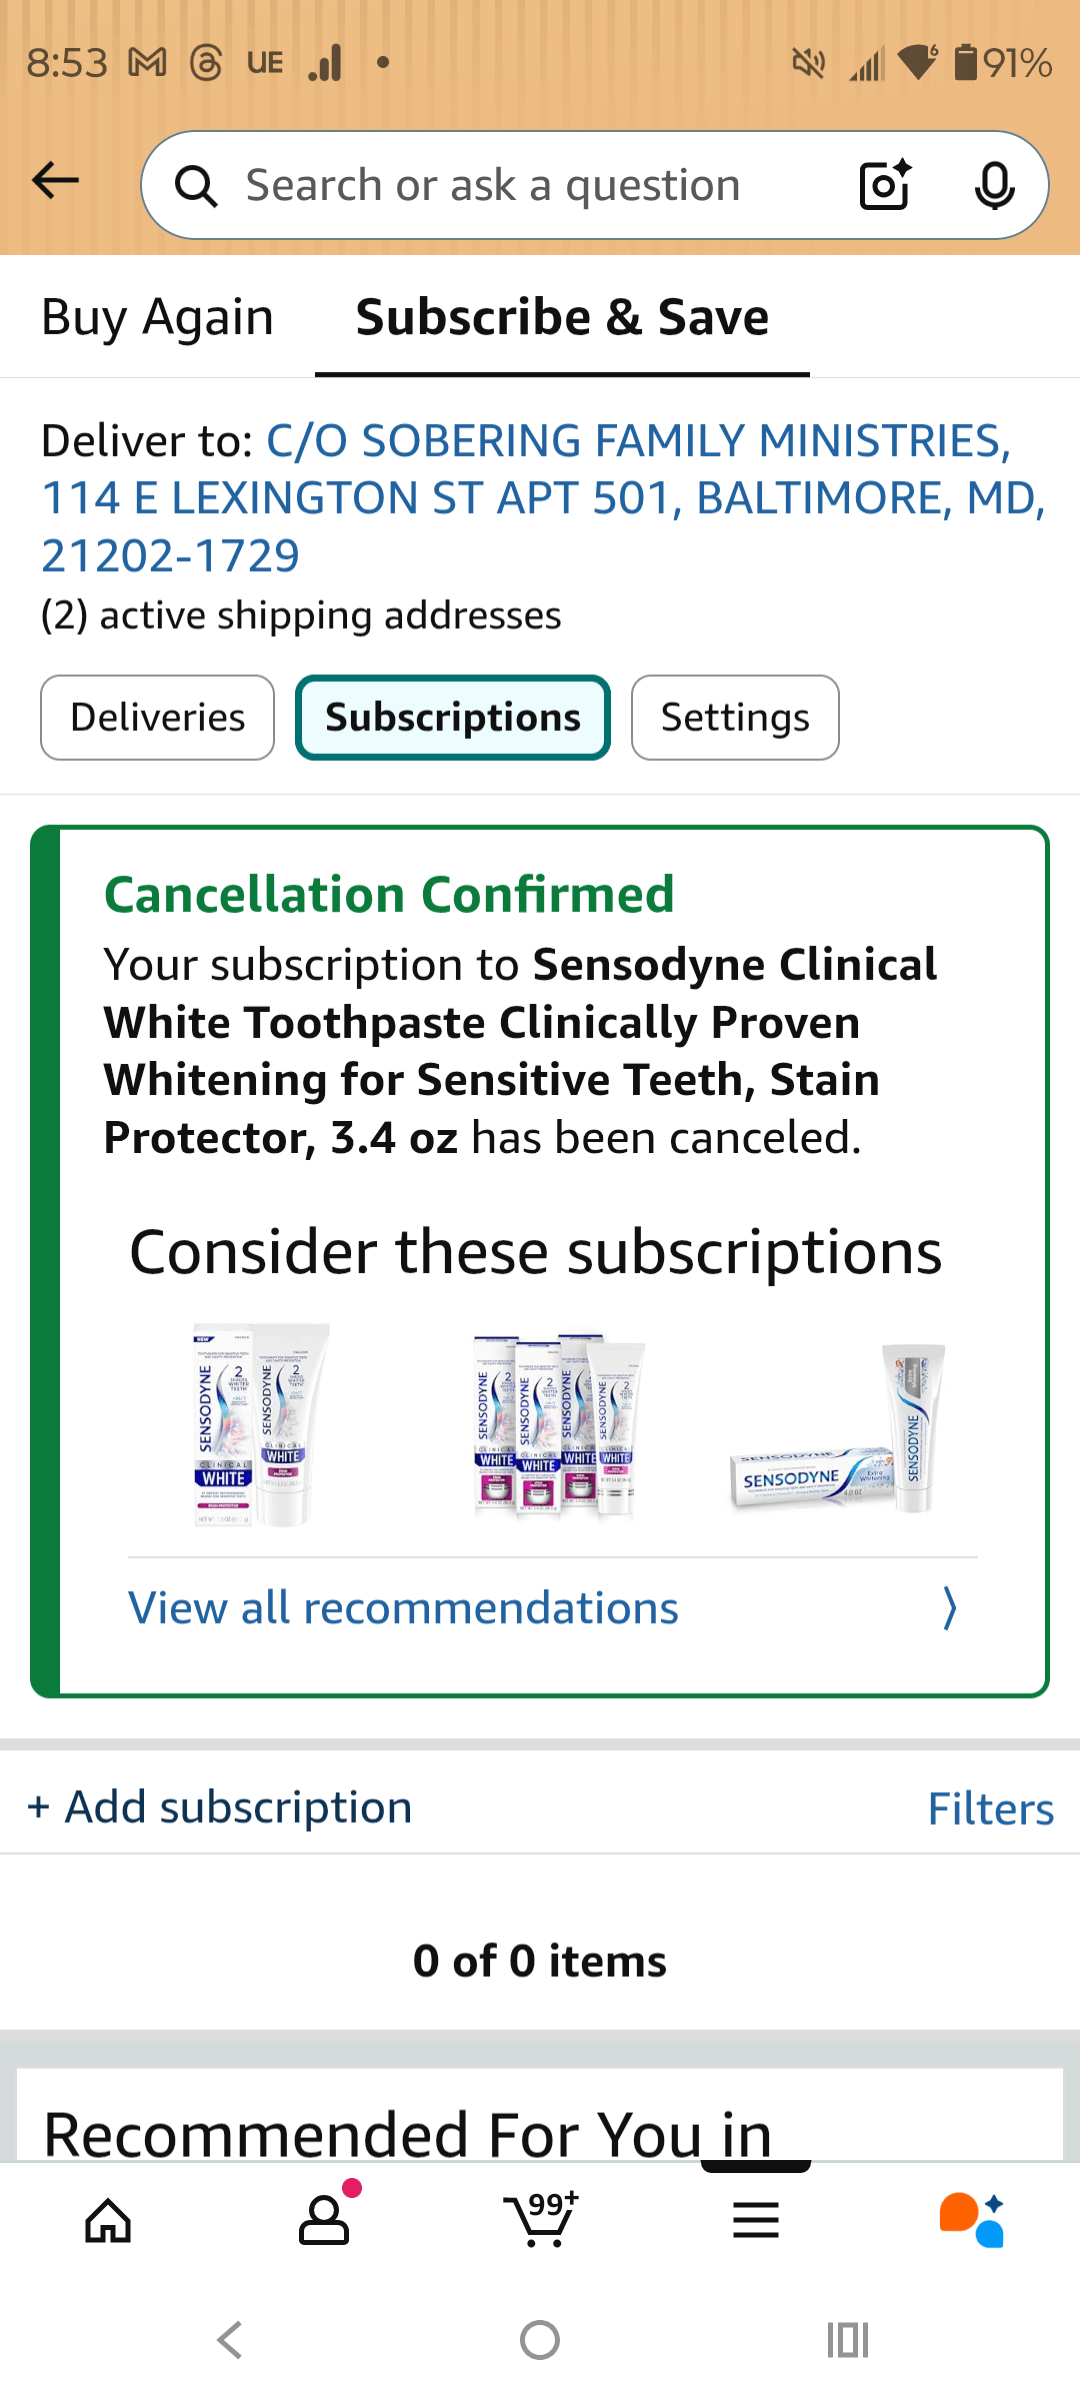Viewport: 1080px width, 2400px height.
Task: Click View all recommendations link
Action: (403, 1609)
